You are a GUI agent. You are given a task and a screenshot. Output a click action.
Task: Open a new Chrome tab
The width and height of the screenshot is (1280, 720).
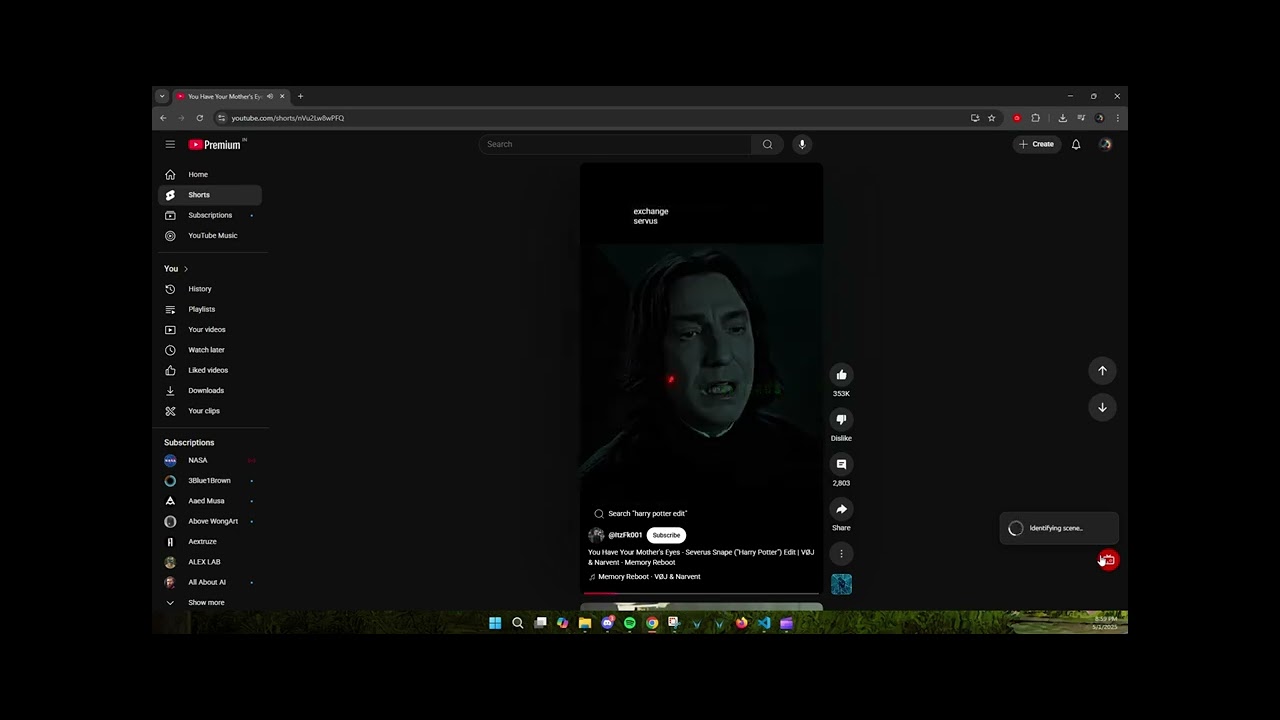coord(300,97)
